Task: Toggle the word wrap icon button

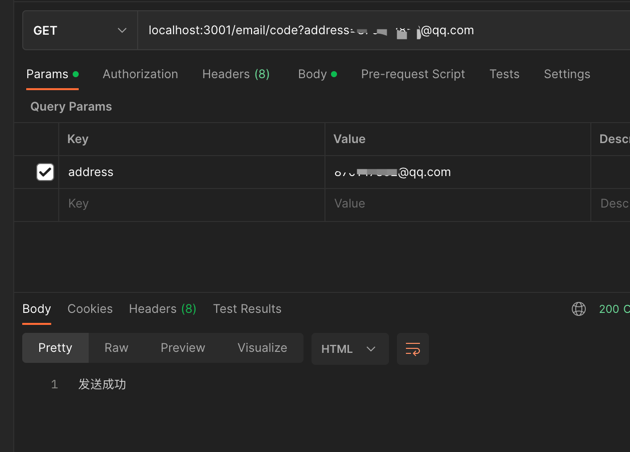Action: [412, 349]
